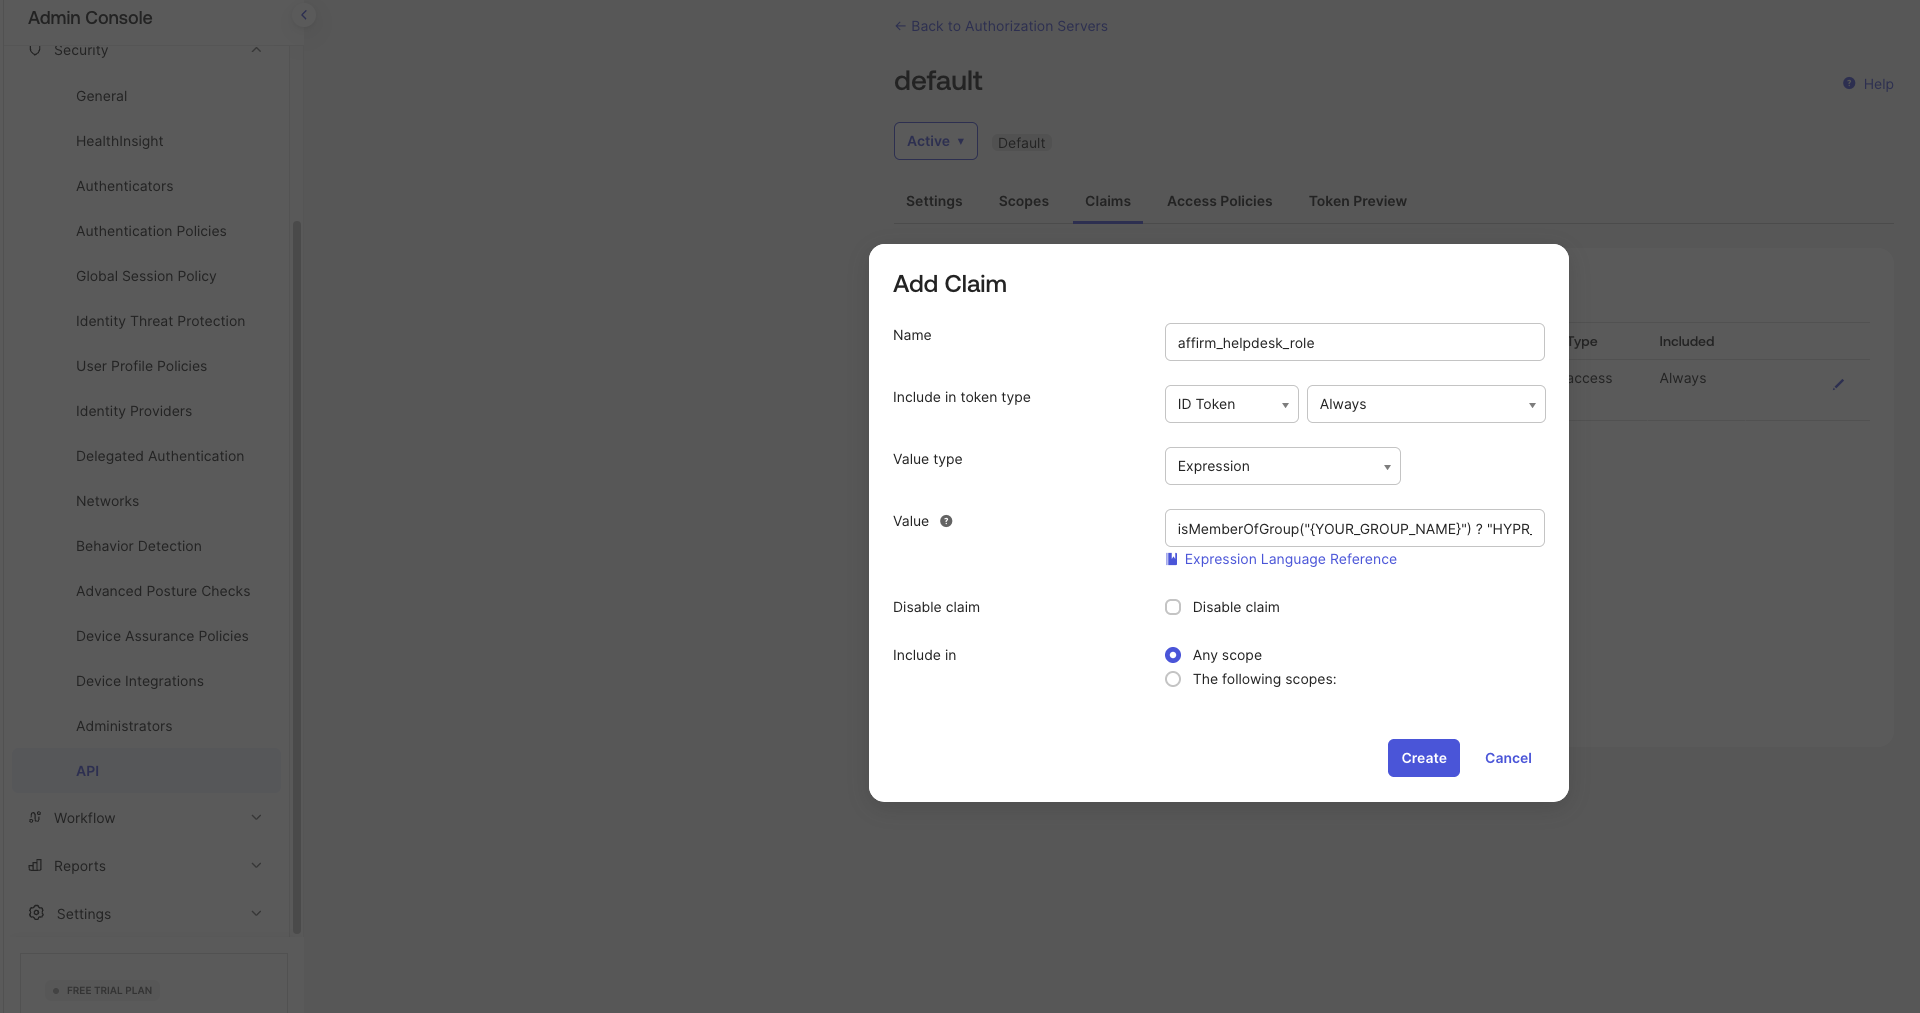Click the Expression Language Reference book icon
The image size is (1920, 1013).
1172,559
